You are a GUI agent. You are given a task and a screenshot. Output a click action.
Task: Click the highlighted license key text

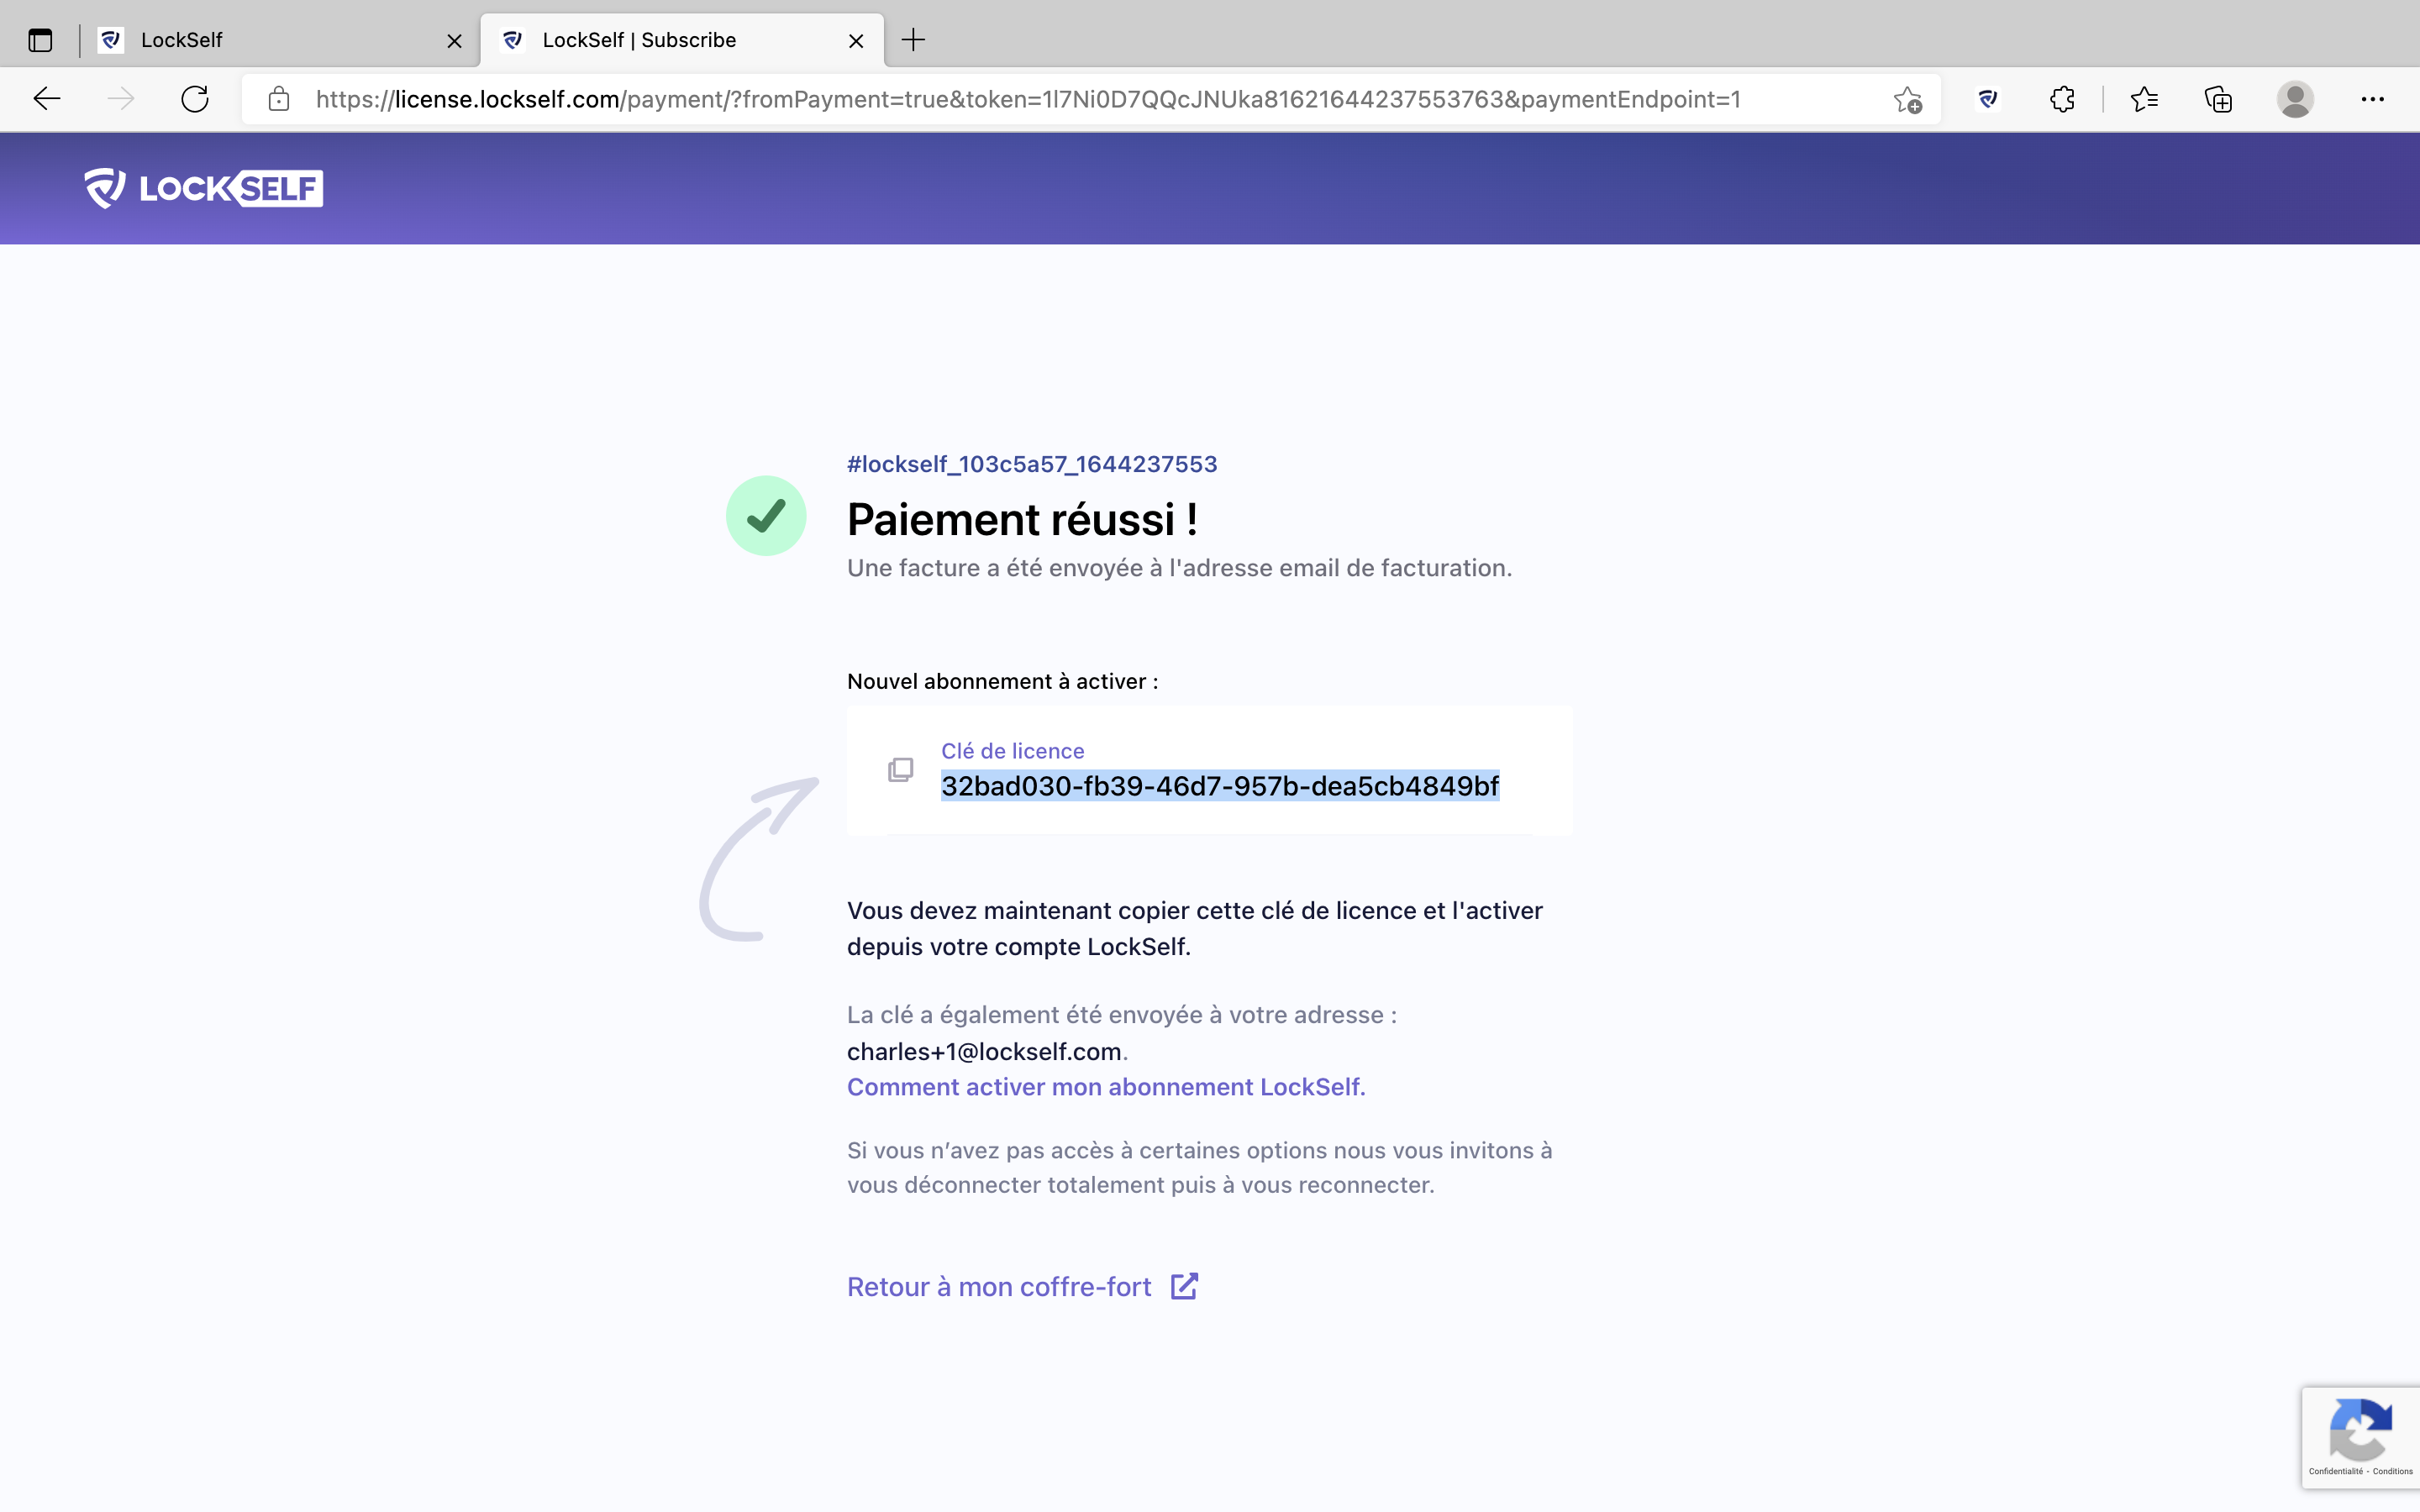click(1219, 786)
